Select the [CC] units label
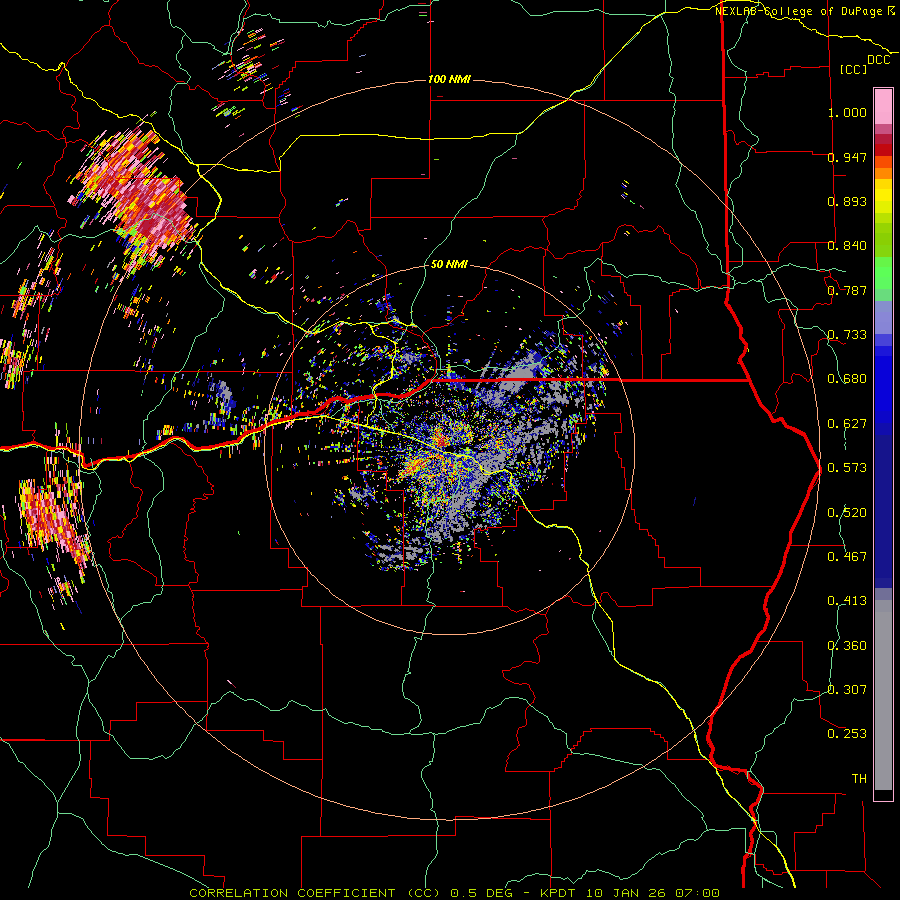 (854, 69)
